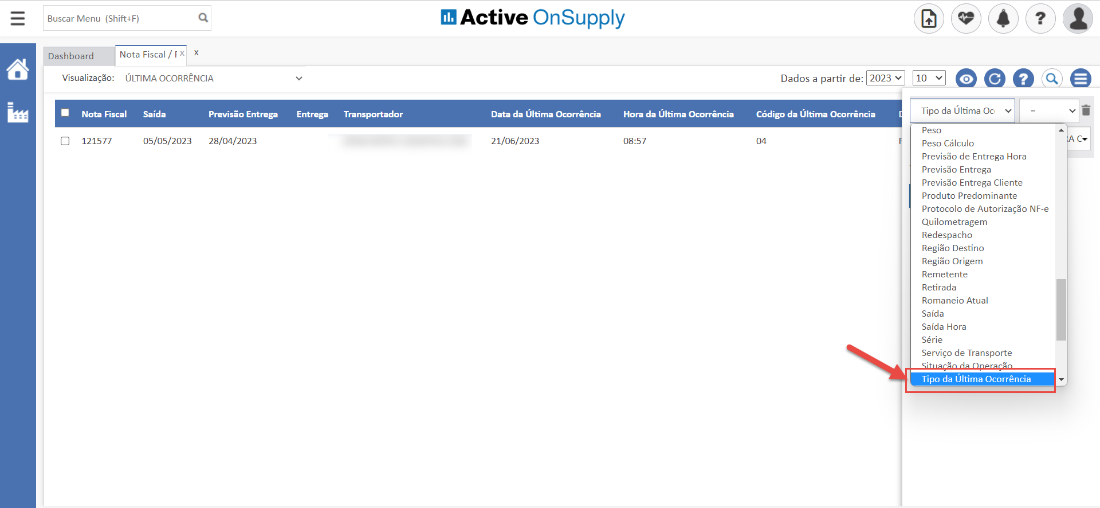Open the 2023 year dropdown

[885, 79]
